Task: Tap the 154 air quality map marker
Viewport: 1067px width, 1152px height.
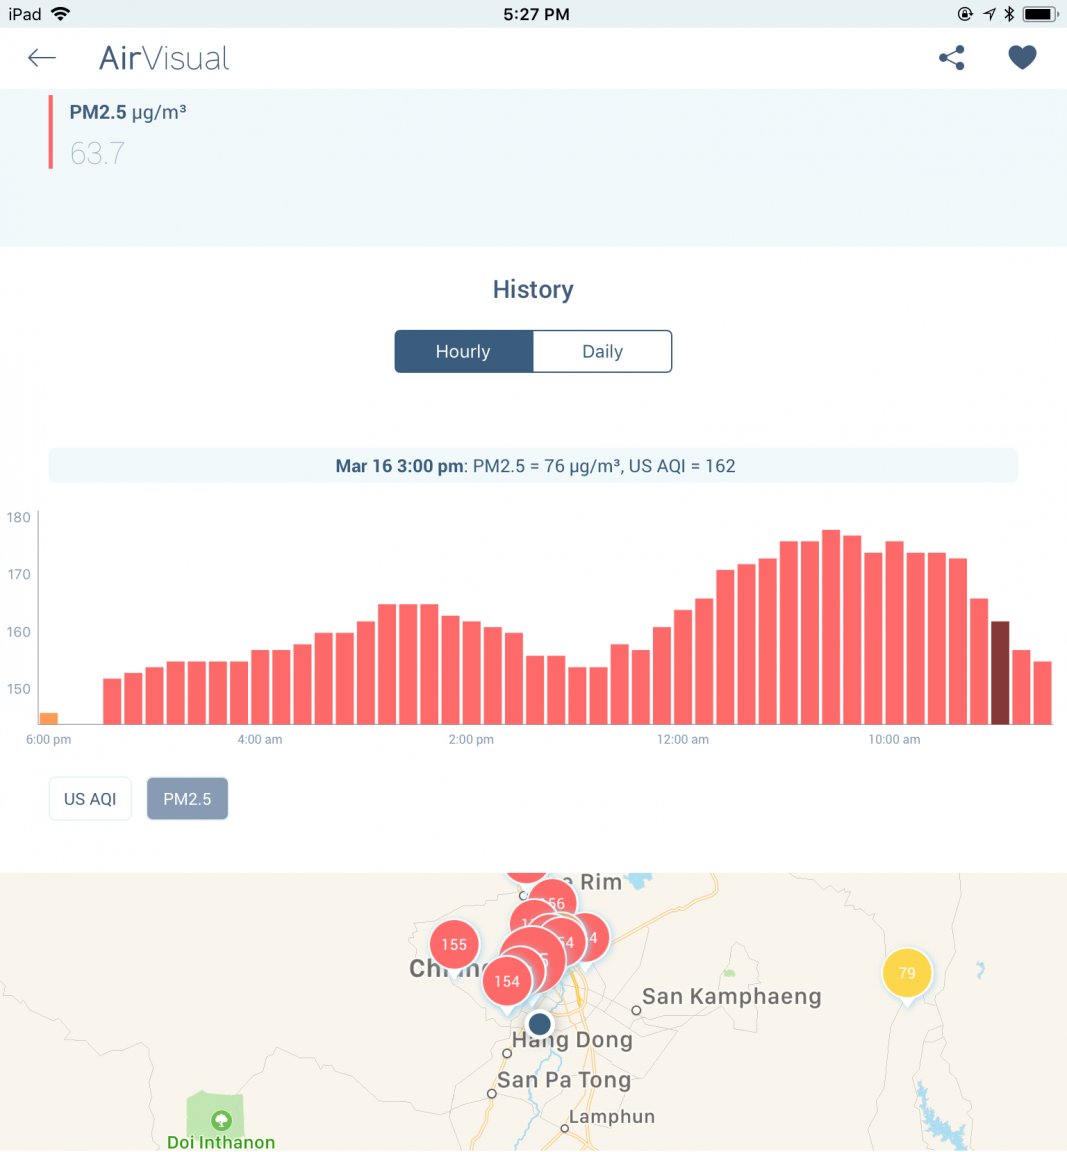Action: 506,982
